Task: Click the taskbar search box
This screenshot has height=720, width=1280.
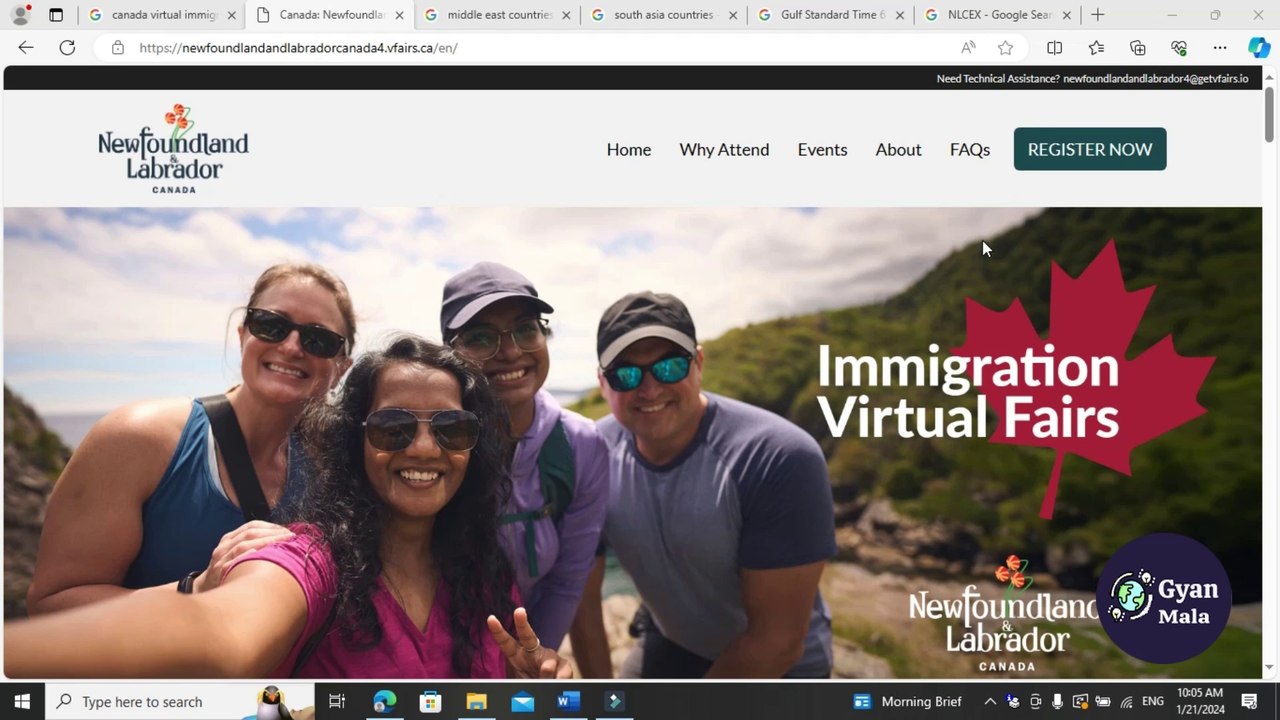Action: 180,701
